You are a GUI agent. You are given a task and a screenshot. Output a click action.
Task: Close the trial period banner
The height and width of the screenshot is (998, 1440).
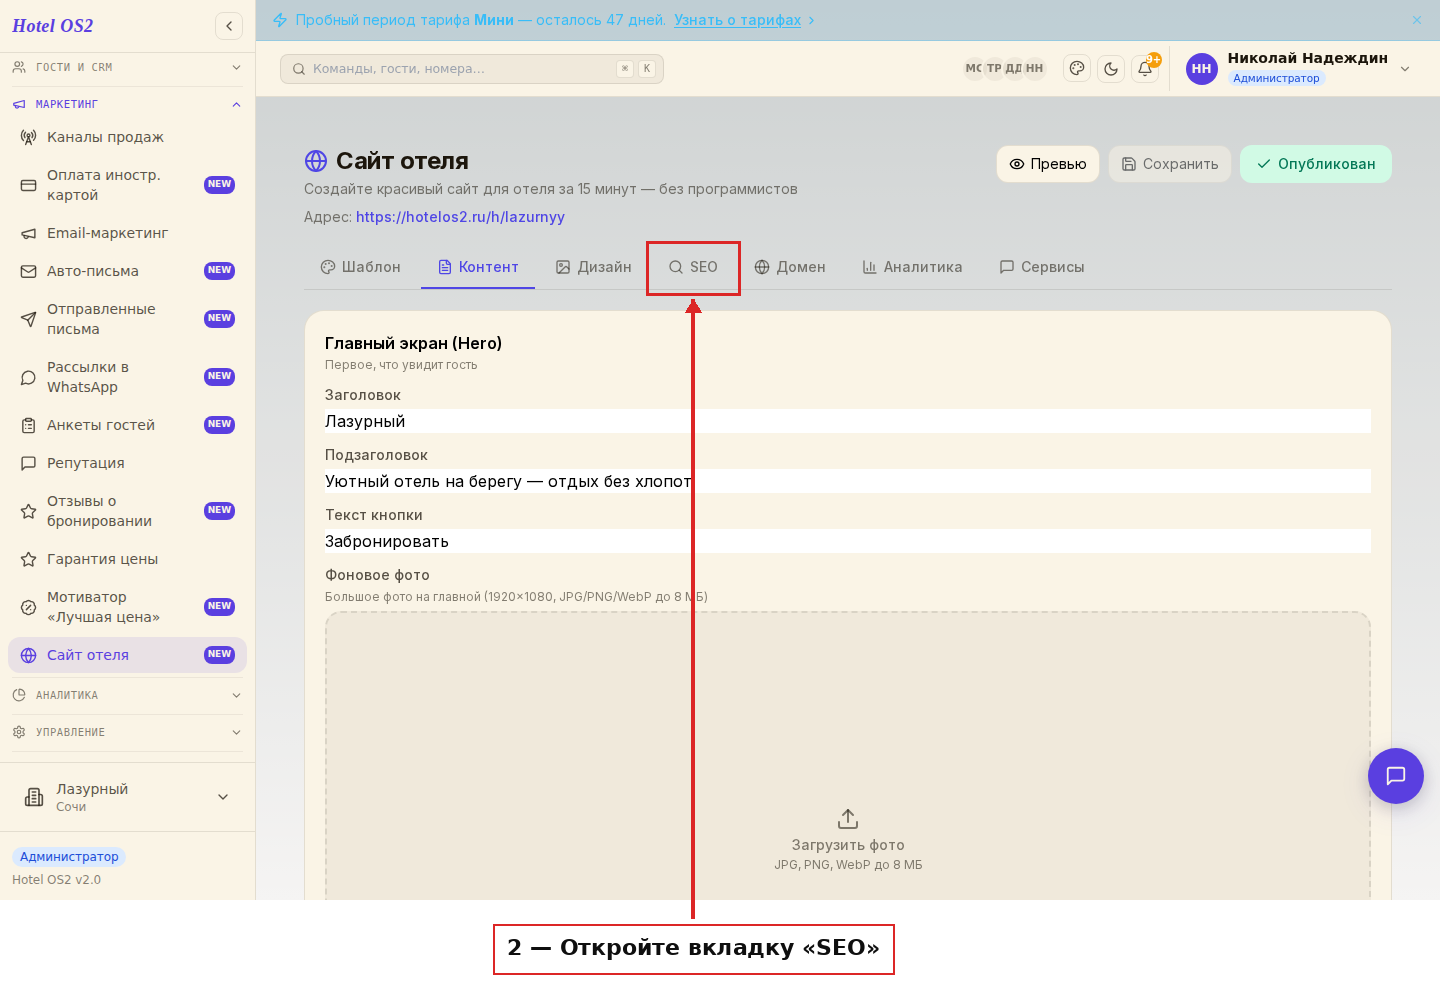point(1417,20)
